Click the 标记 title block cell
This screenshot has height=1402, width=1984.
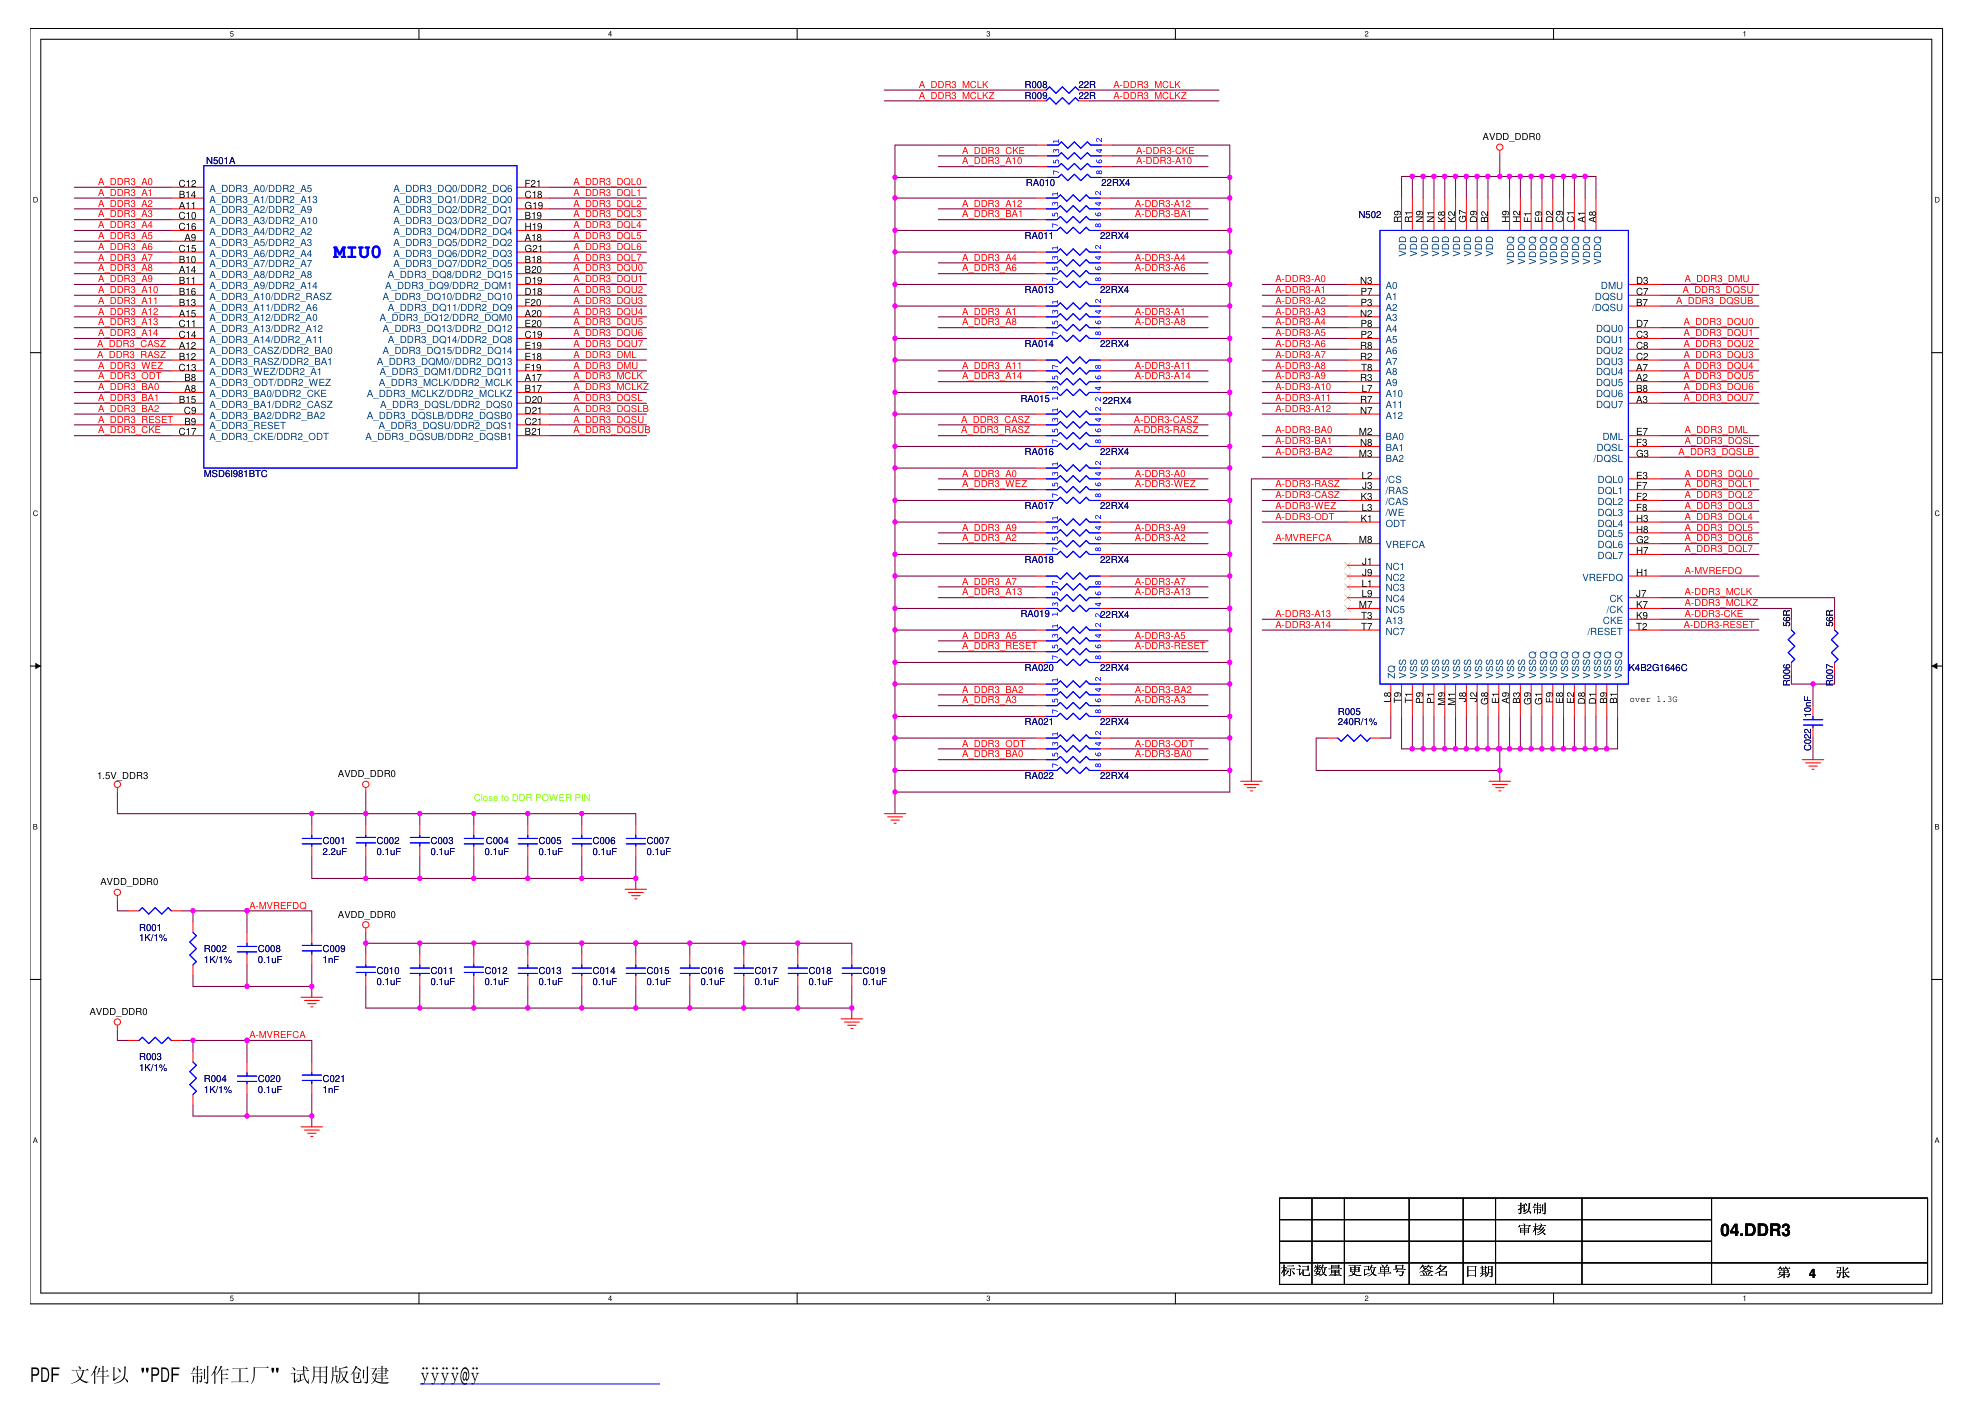click(x=1295, y=1272)
